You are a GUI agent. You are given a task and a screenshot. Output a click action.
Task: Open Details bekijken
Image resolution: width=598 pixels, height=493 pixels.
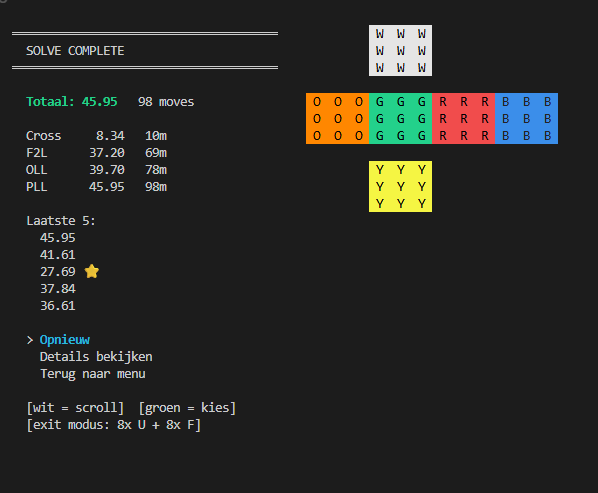coord(96,357)
